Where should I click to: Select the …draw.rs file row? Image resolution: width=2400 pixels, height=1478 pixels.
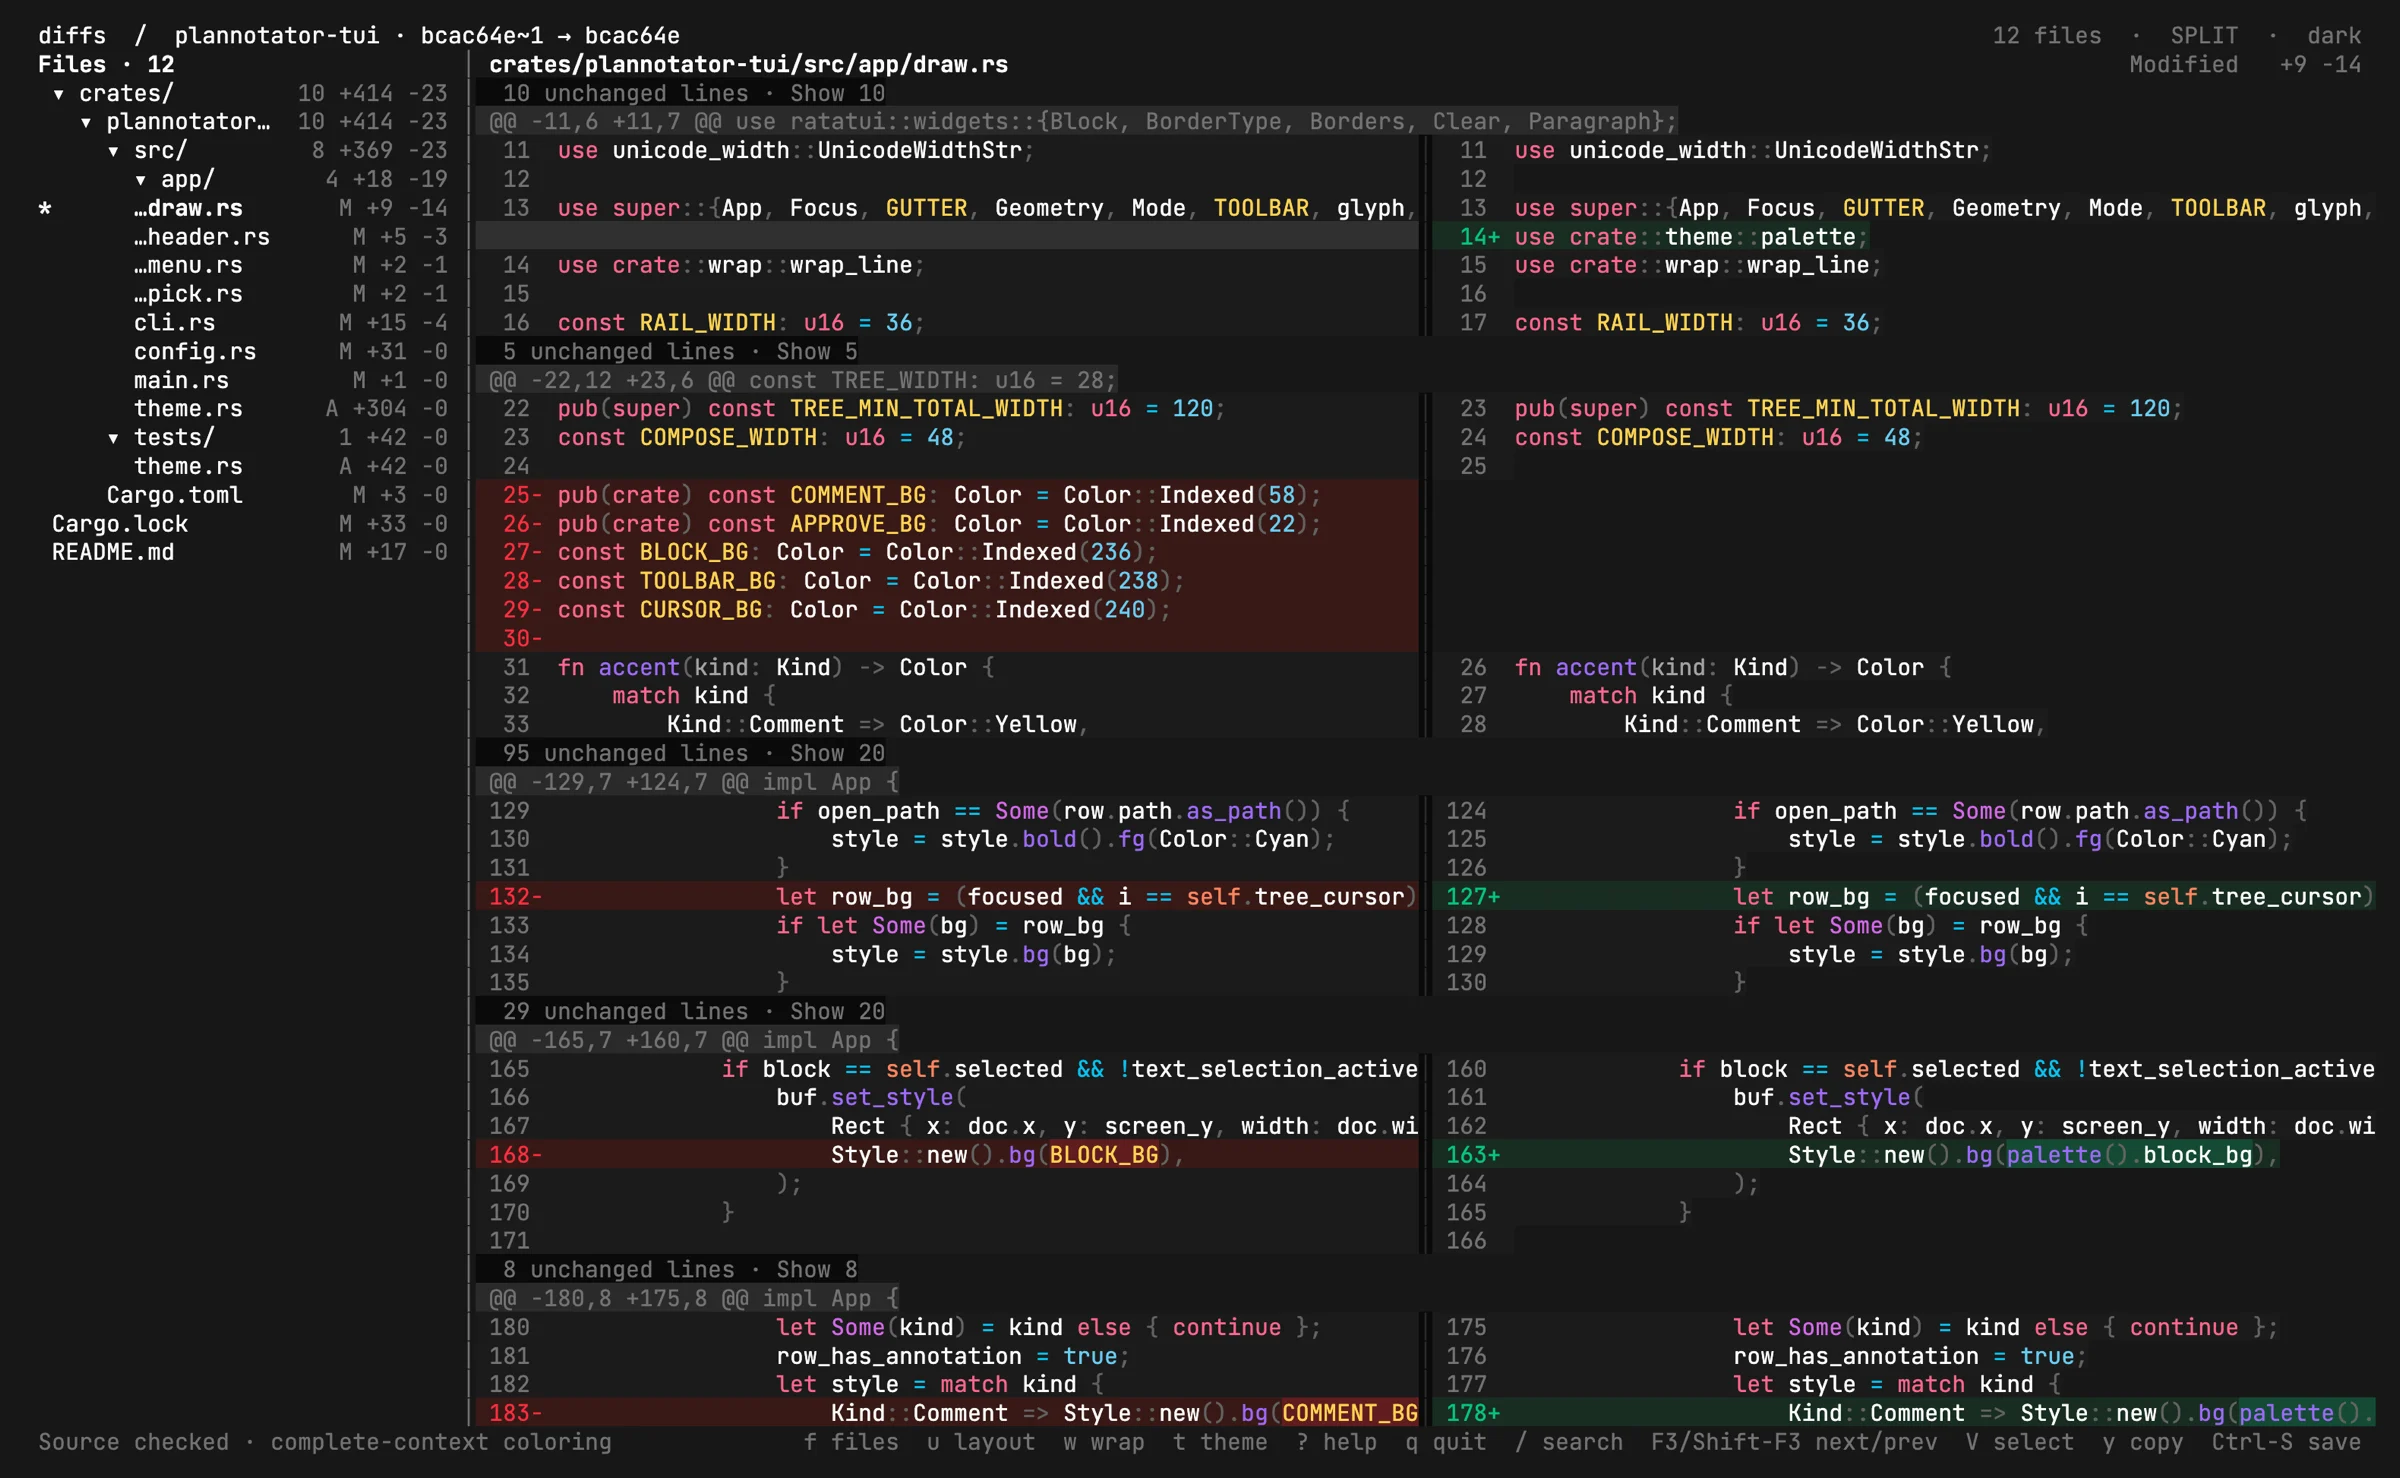point(242,208)
